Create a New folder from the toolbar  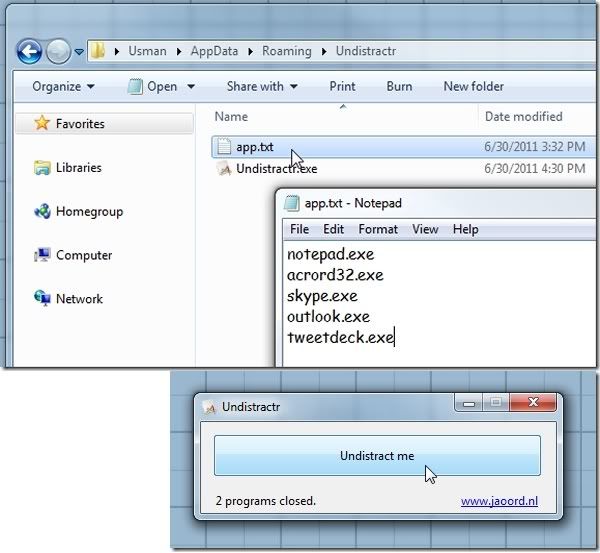473,86
